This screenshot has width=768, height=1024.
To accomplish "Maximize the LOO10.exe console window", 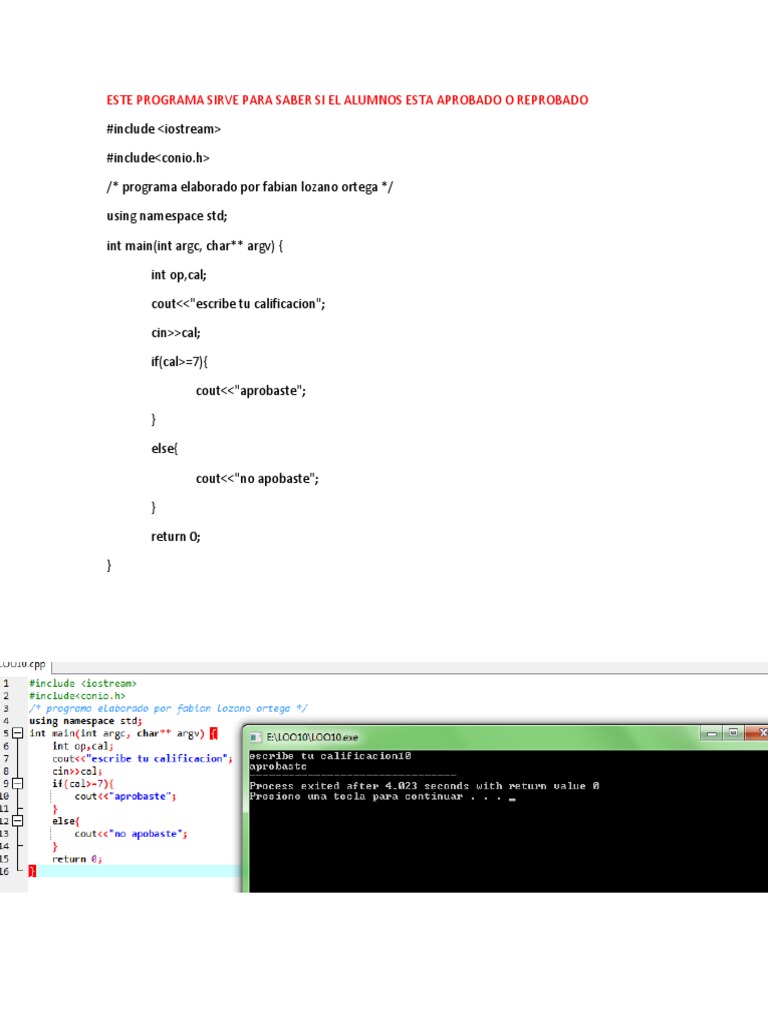I will [x=733, y=733].
